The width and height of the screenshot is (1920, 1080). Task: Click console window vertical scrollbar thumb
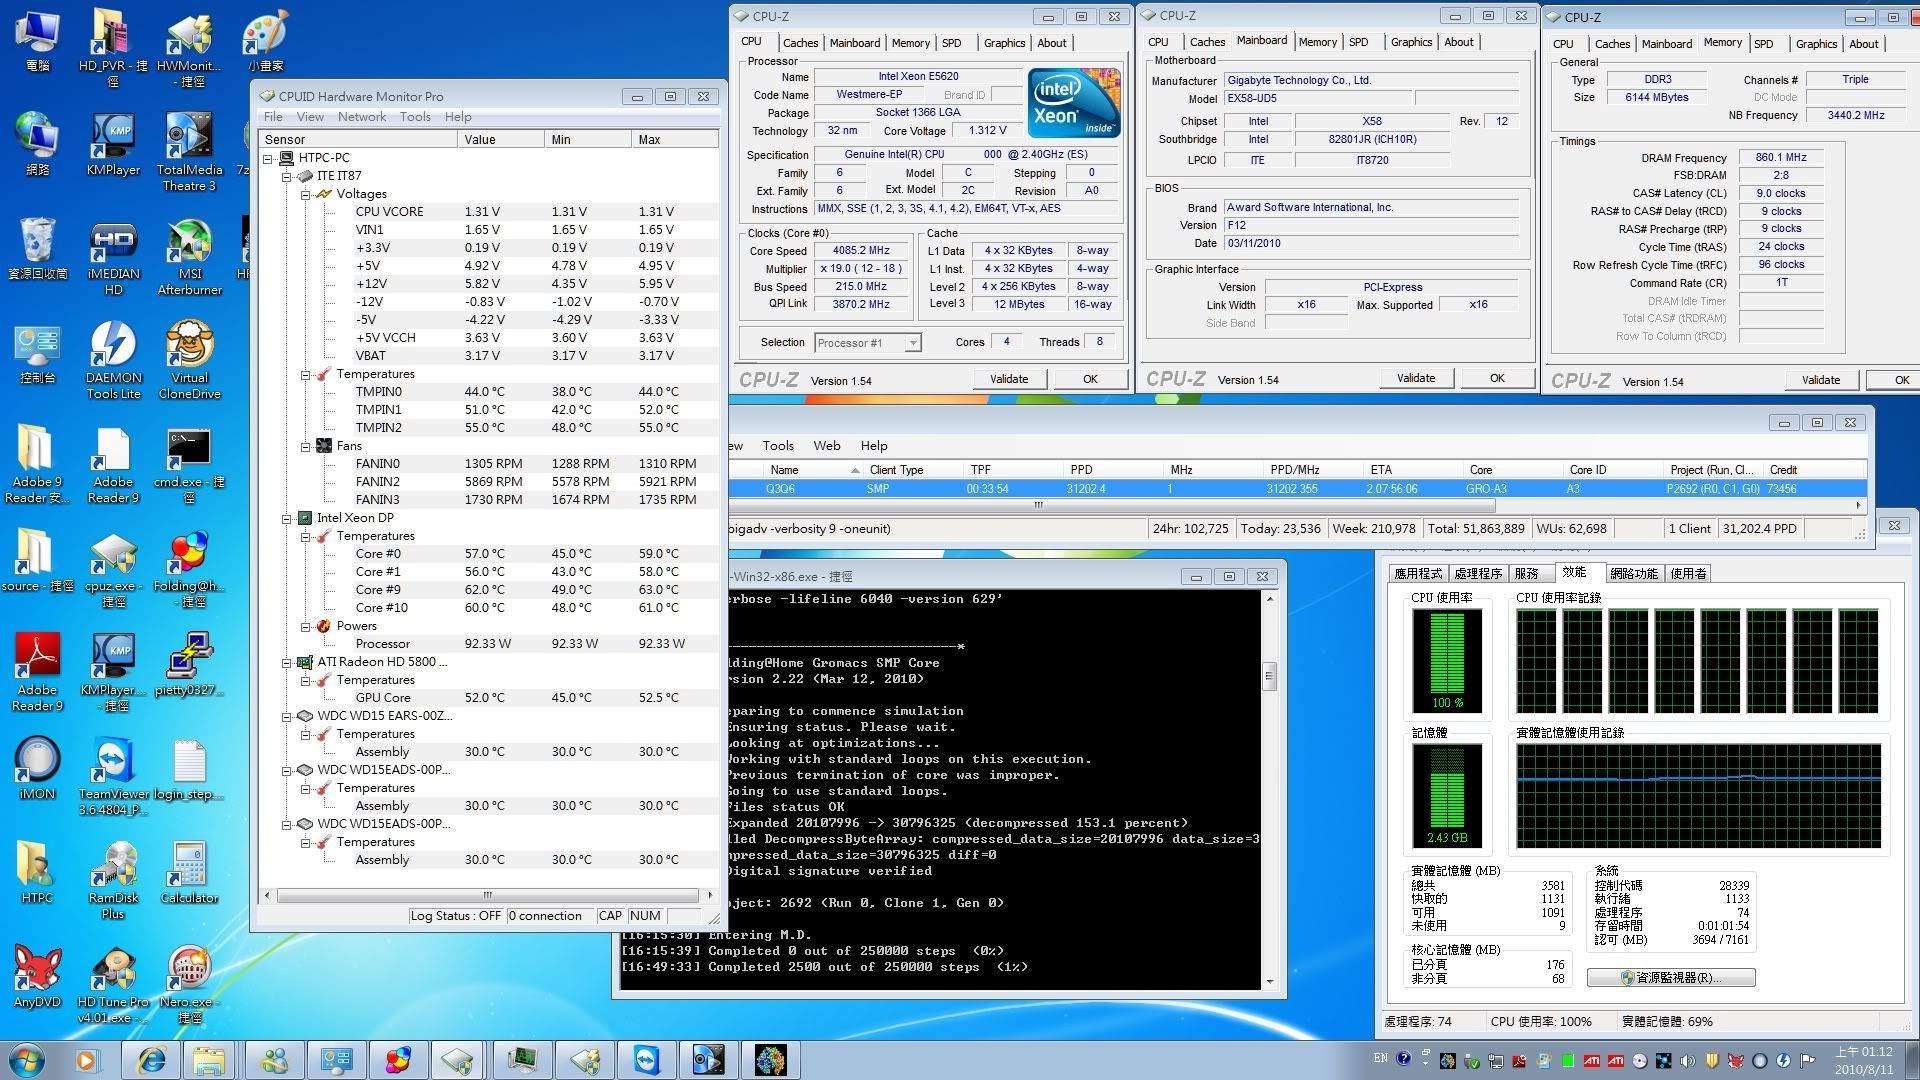click(x=1269, y=676)
